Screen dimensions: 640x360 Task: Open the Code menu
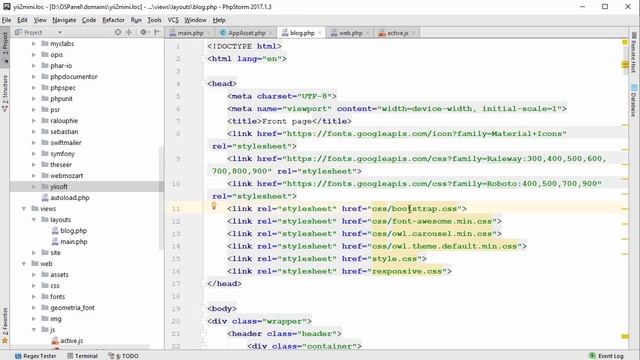[x=89, y=20]
